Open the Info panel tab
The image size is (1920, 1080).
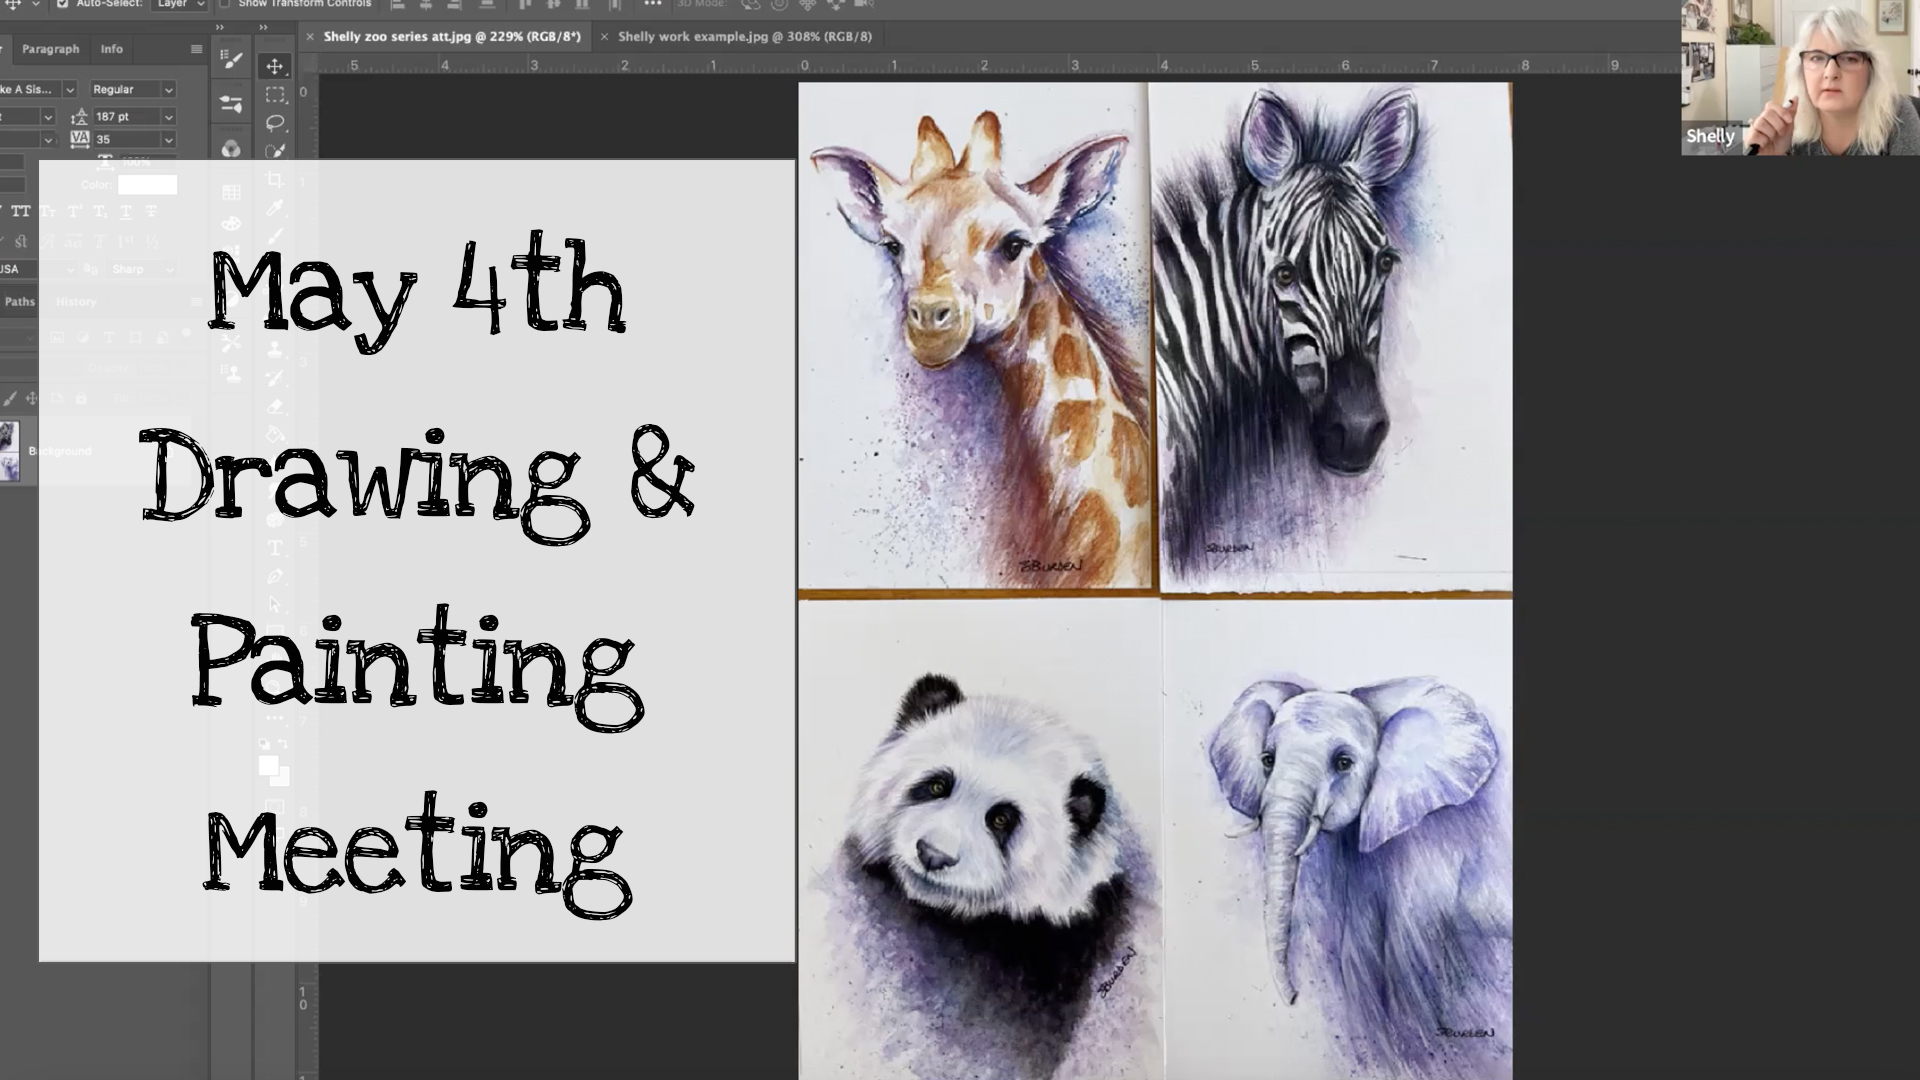tap(112, 49)
